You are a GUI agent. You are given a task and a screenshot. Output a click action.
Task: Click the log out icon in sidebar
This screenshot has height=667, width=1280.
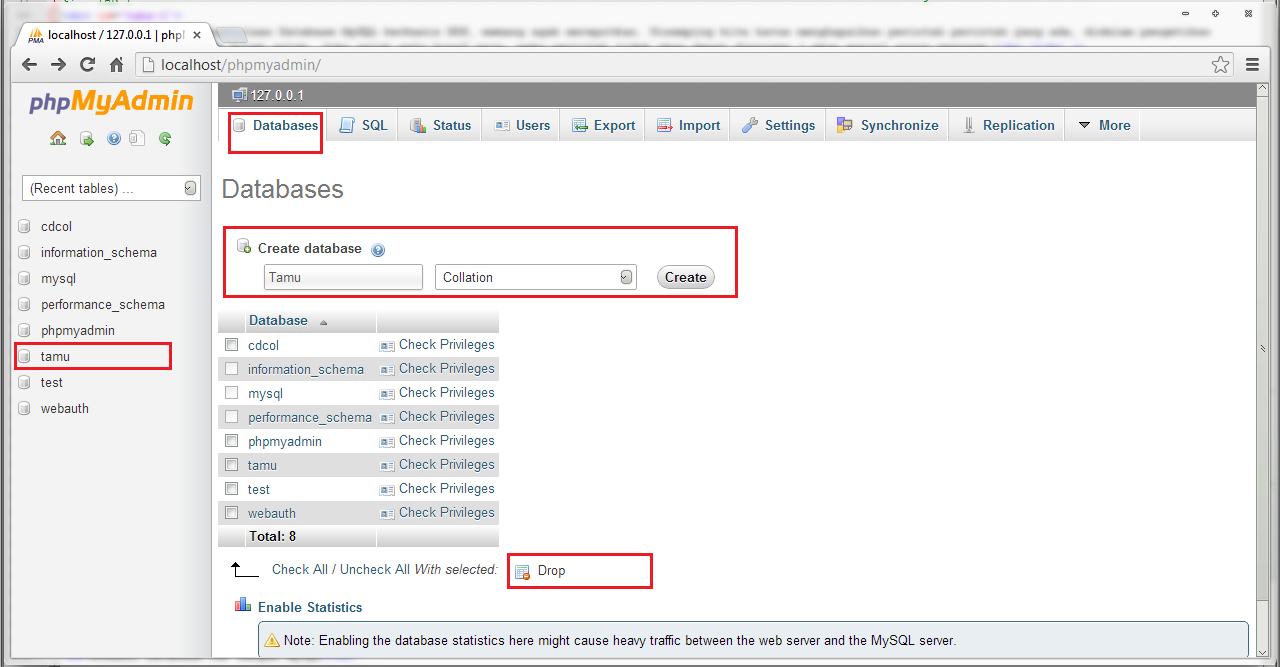(86, 139)
